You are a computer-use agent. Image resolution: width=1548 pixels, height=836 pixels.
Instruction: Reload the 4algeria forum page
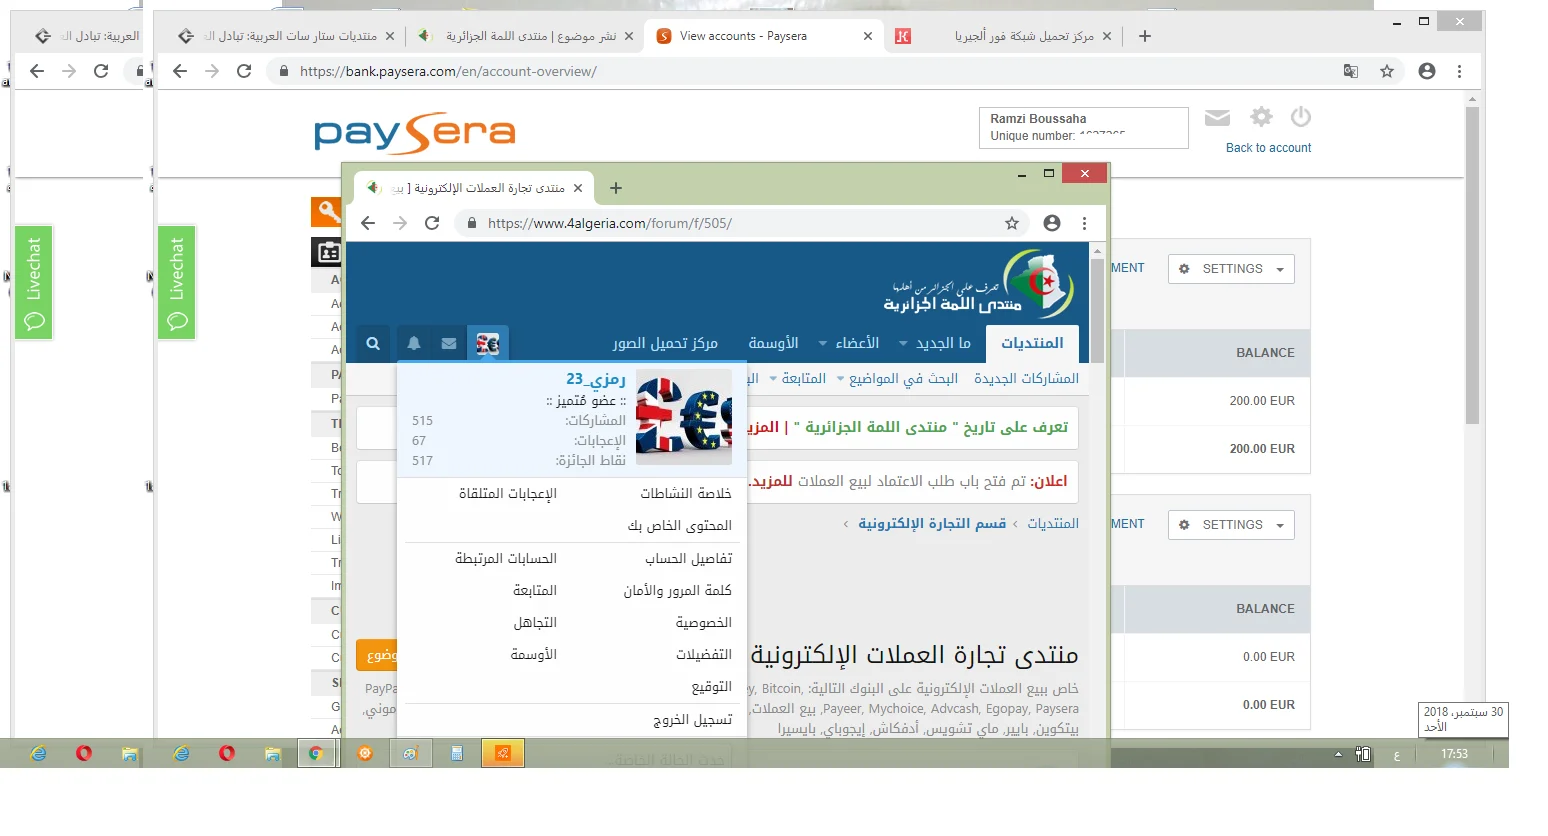432,223
